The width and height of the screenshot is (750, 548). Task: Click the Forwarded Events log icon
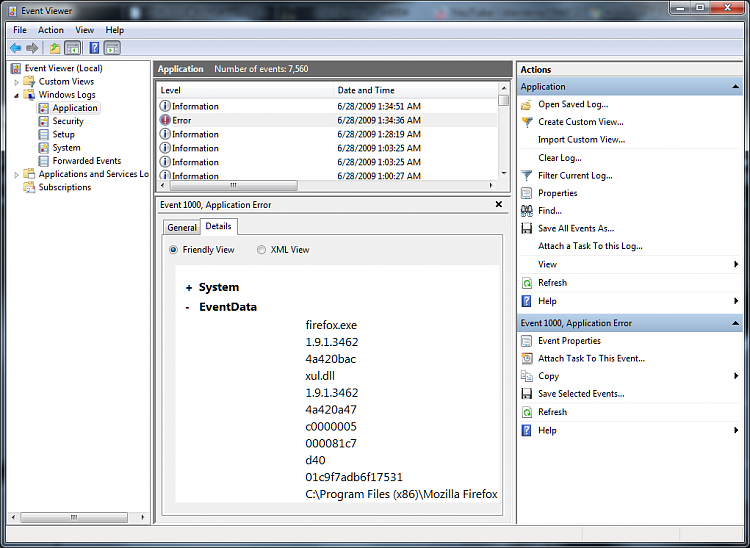click(44, 161)
